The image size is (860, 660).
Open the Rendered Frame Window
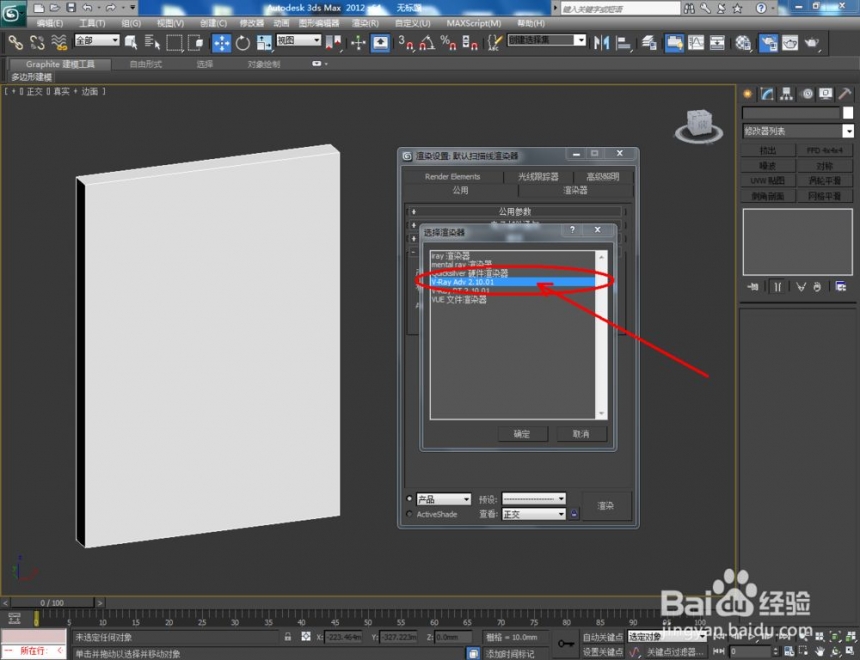(x=790, y=42)
